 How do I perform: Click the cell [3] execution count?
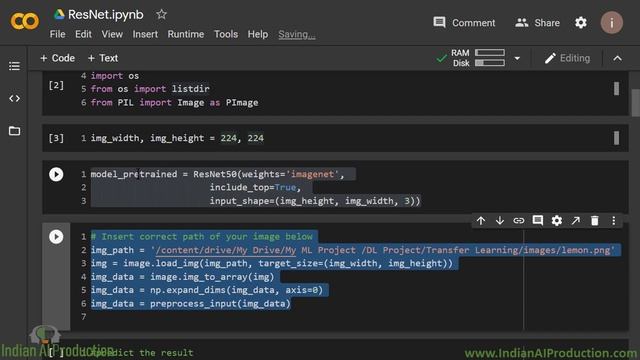pos(56,138)
